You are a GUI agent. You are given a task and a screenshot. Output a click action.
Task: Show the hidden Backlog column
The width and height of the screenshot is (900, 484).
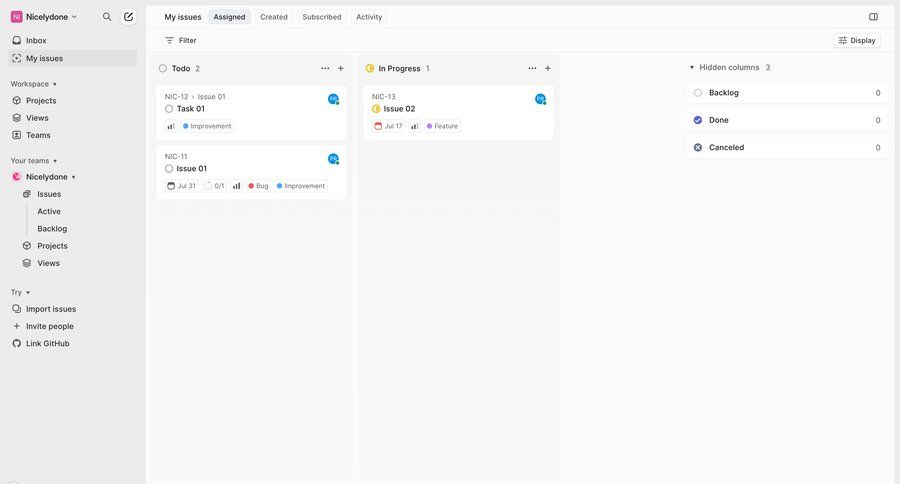[x=786, y=92]
